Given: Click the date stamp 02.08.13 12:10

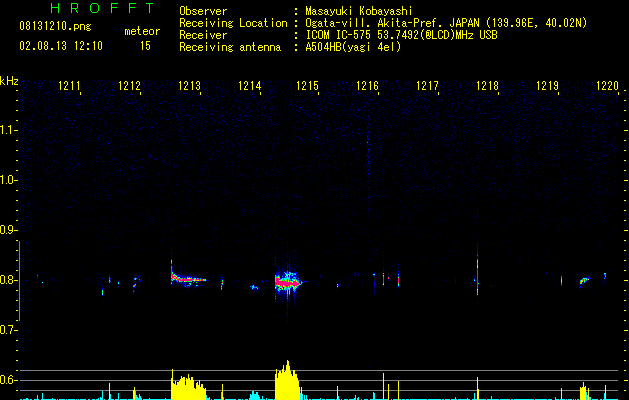Looking at the screenshot, I should [x=61, y=46].
